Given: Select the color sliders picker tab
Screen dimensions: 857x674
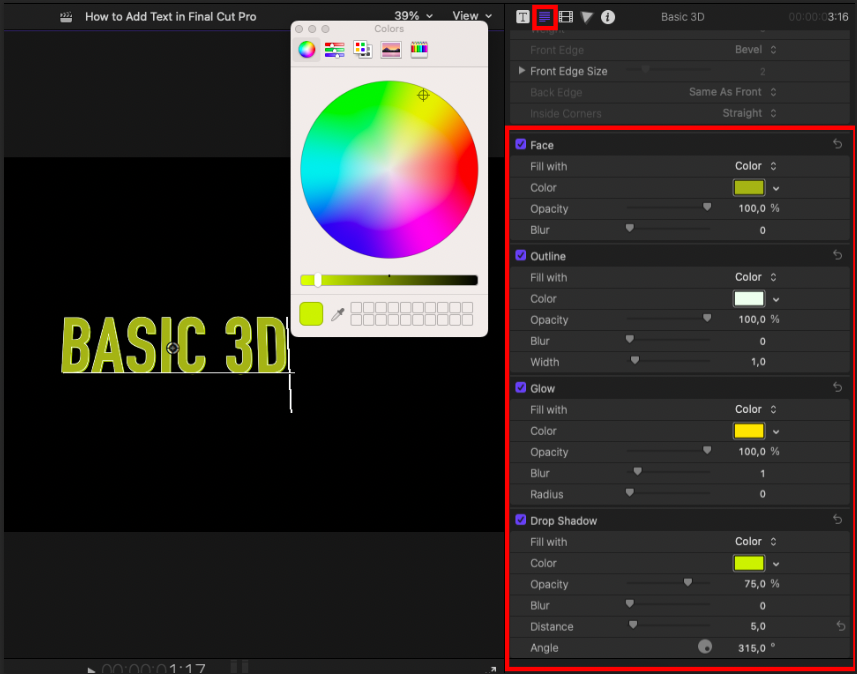Looking at the screenshot, I should [x=334, y=50].
